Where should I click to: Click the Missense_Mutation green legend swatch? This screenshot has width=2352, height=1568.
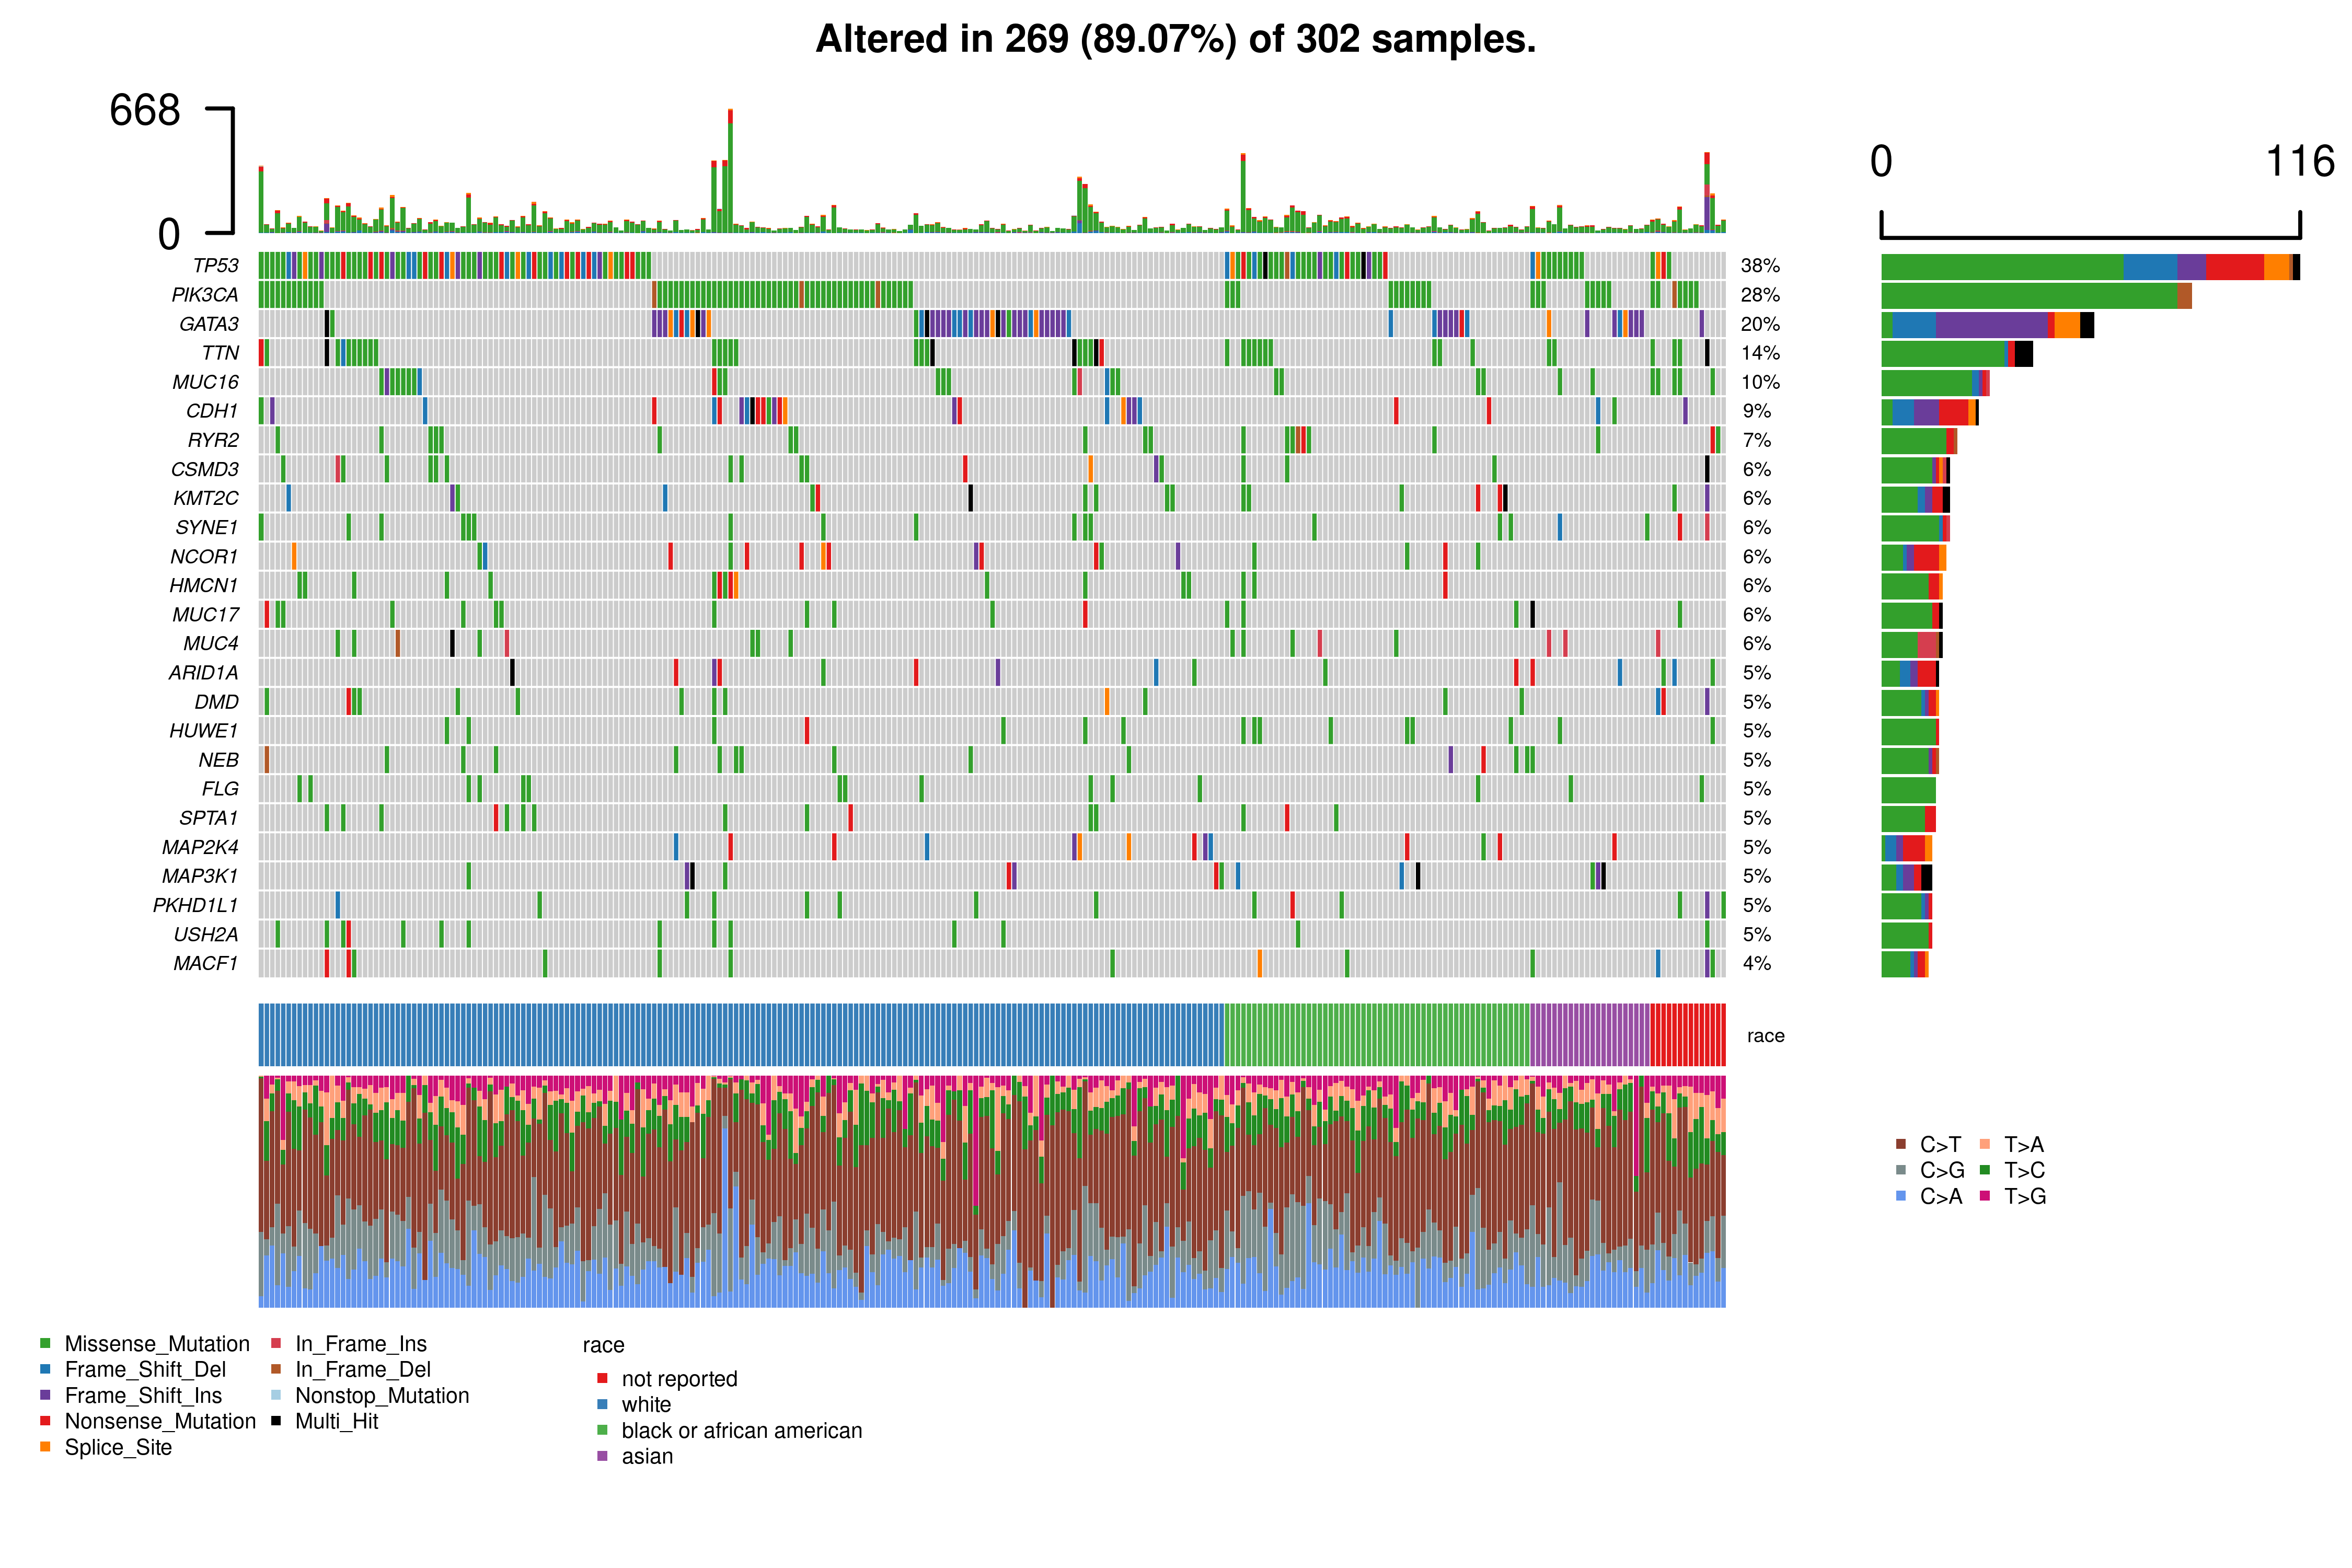point(45,1342)
